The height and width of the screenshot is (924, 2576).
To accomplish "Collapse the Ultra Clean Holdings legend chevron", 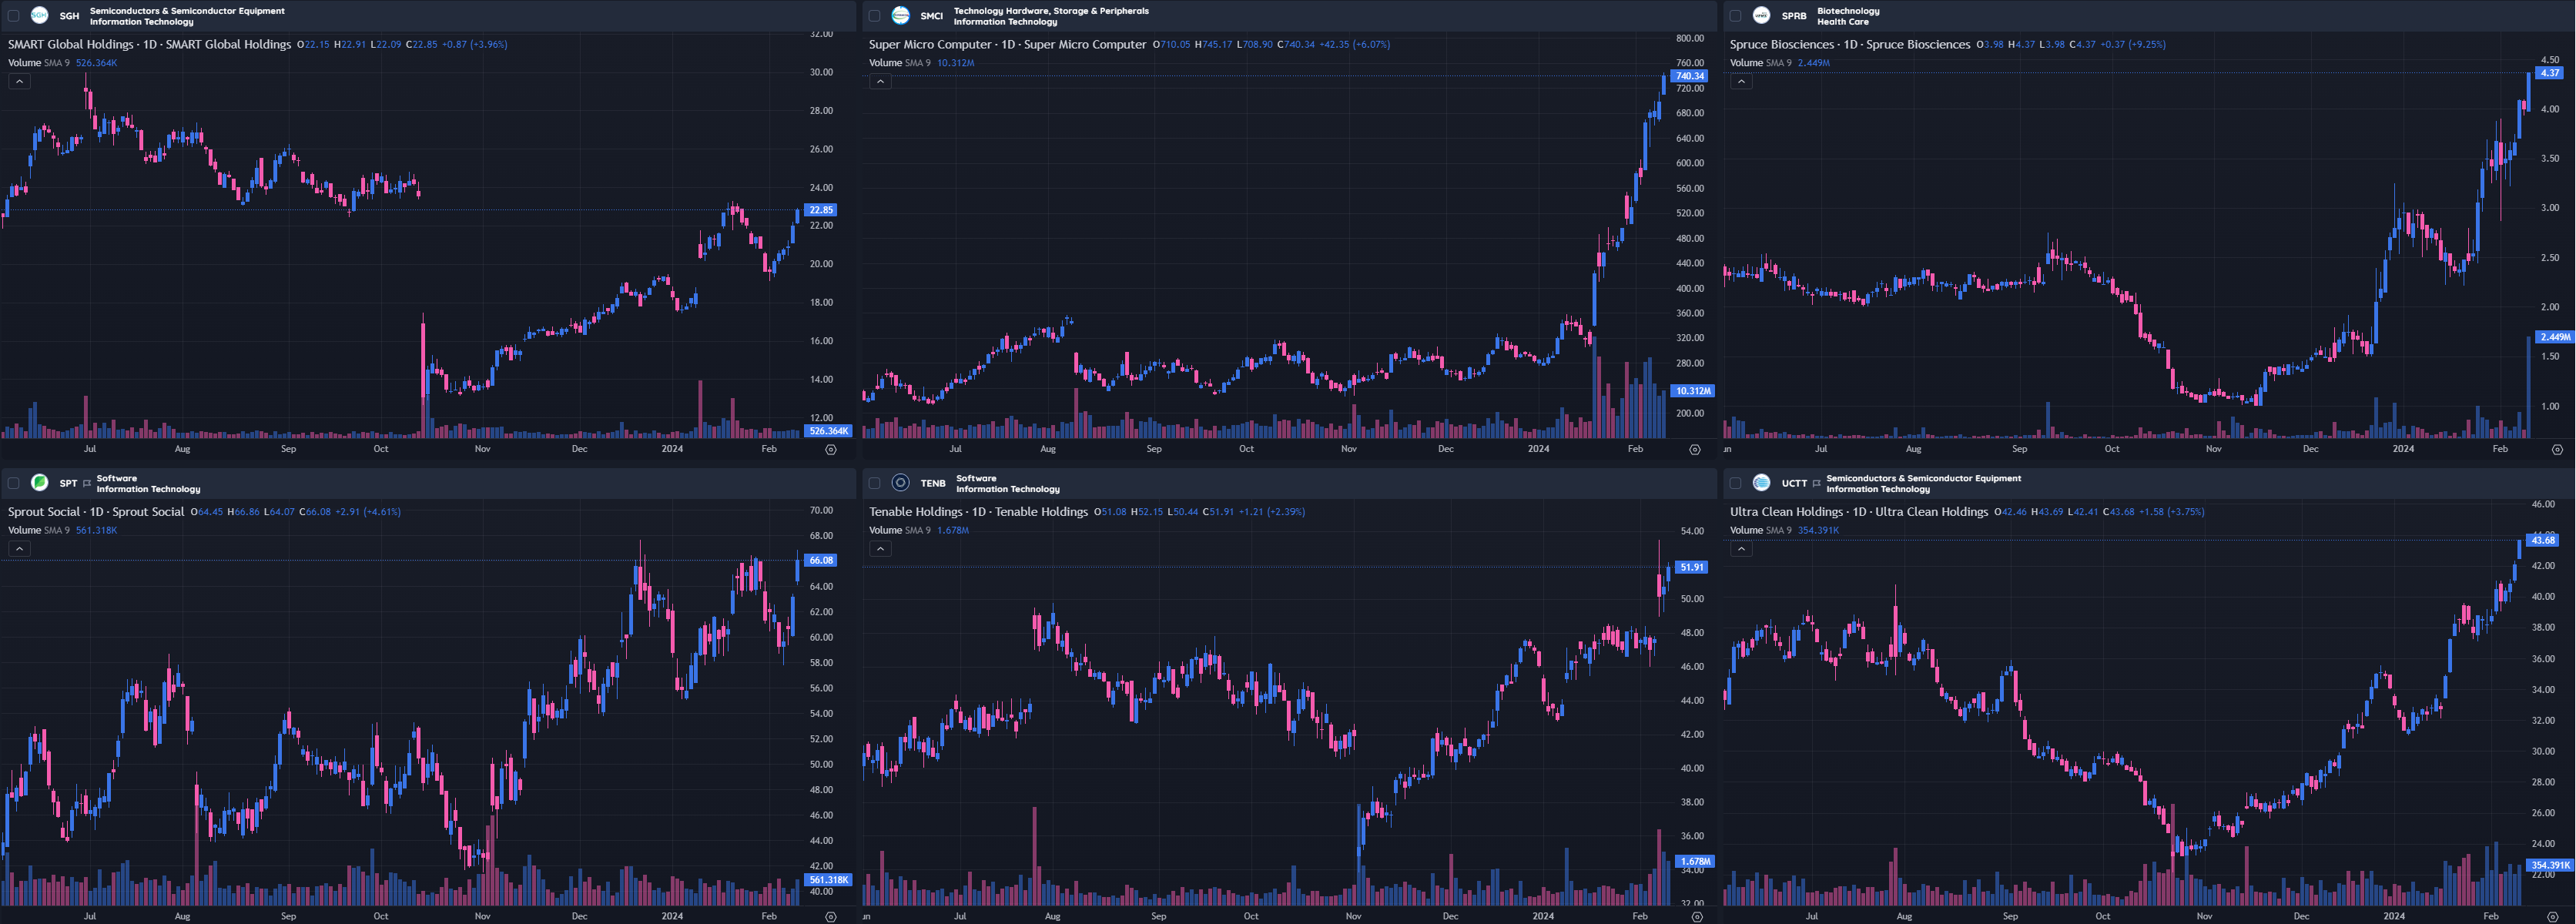I will (1741, 549).
